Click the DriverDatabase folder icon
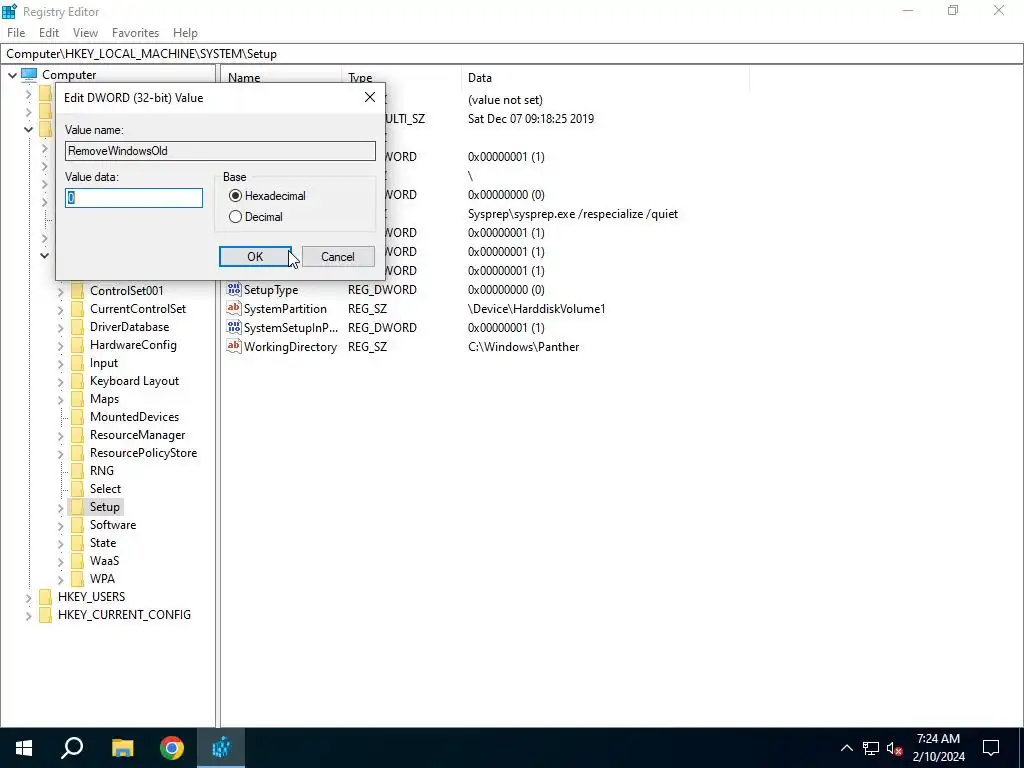The height and width of the screenshot is (768, 1024). (x=77, y=327)
